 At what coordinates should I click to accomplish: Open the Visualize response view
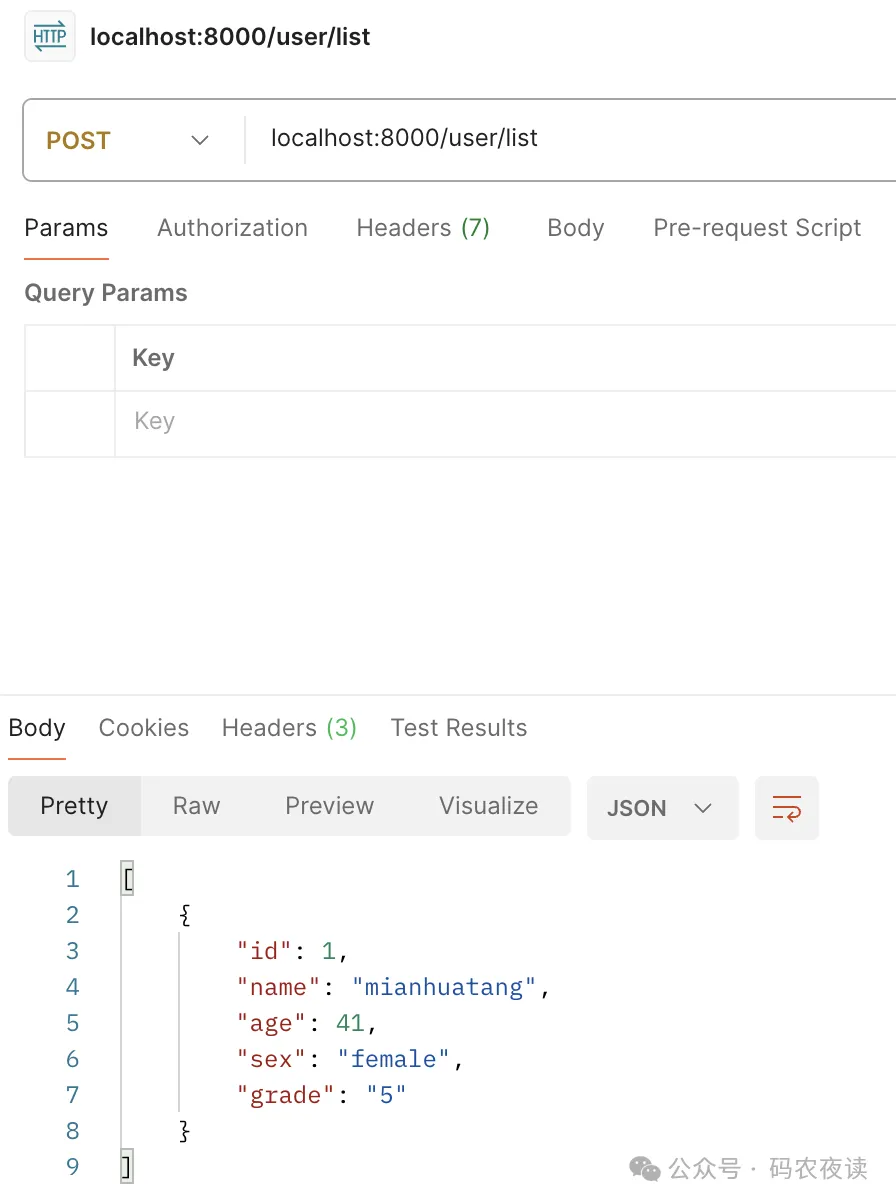click(x=488, y=806)
